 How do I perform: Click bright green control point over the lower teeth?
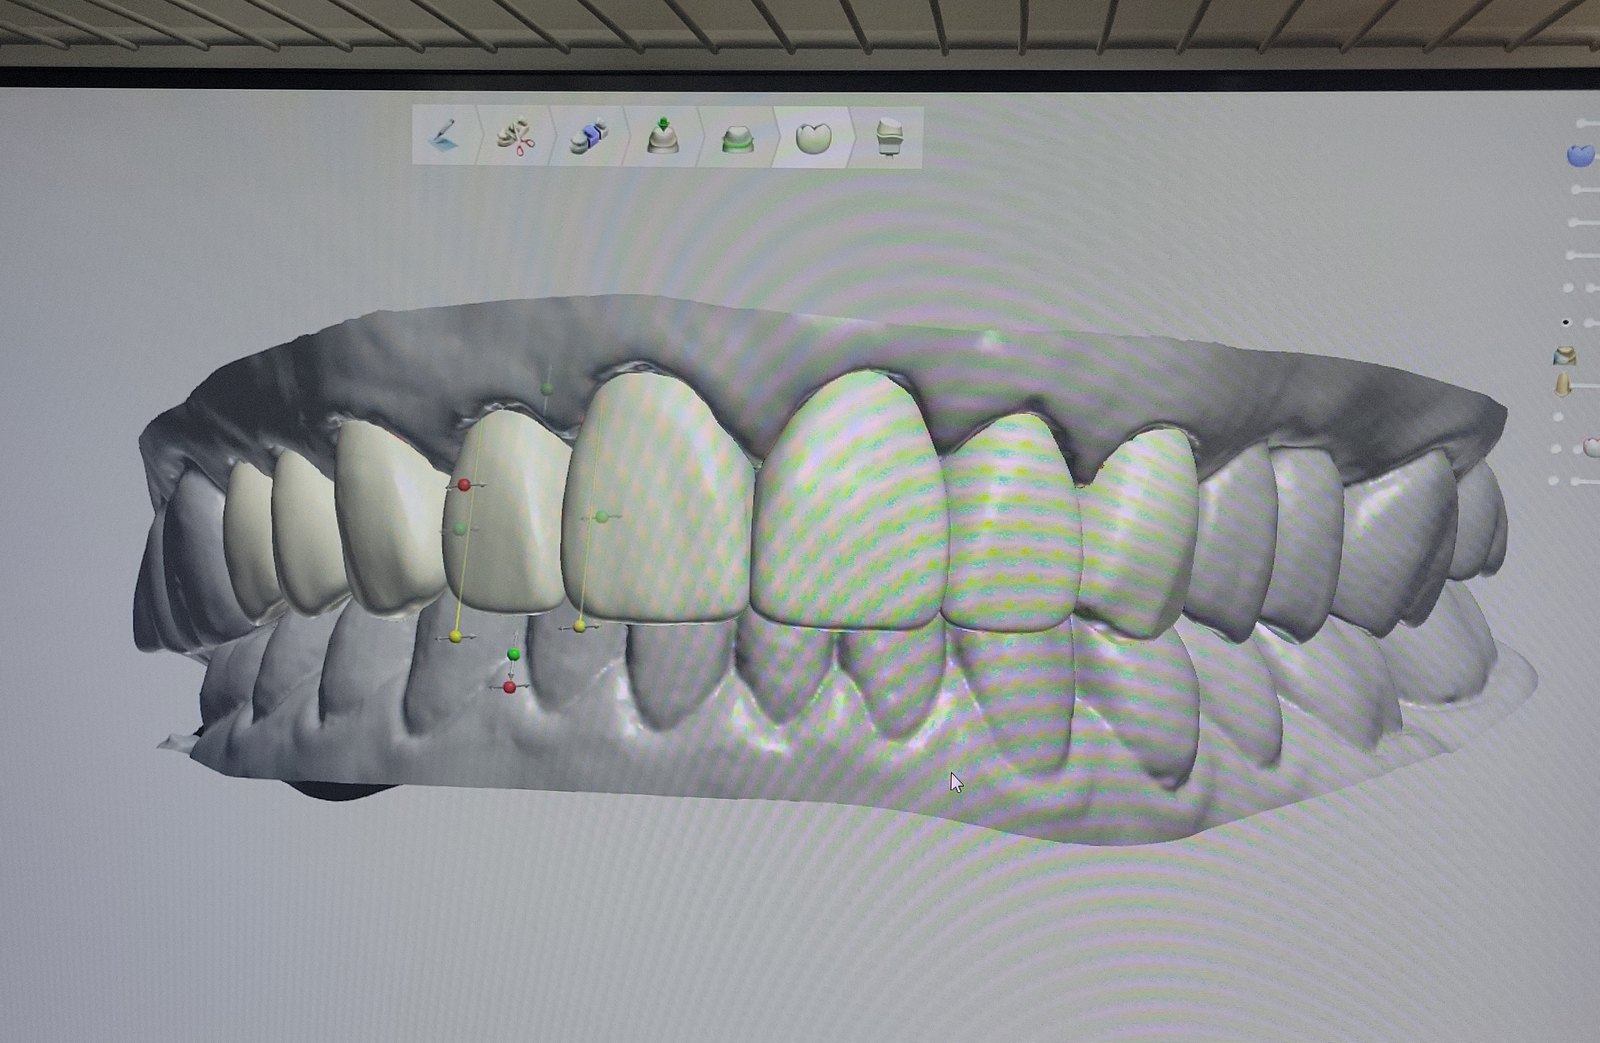(x=513, y=654)
